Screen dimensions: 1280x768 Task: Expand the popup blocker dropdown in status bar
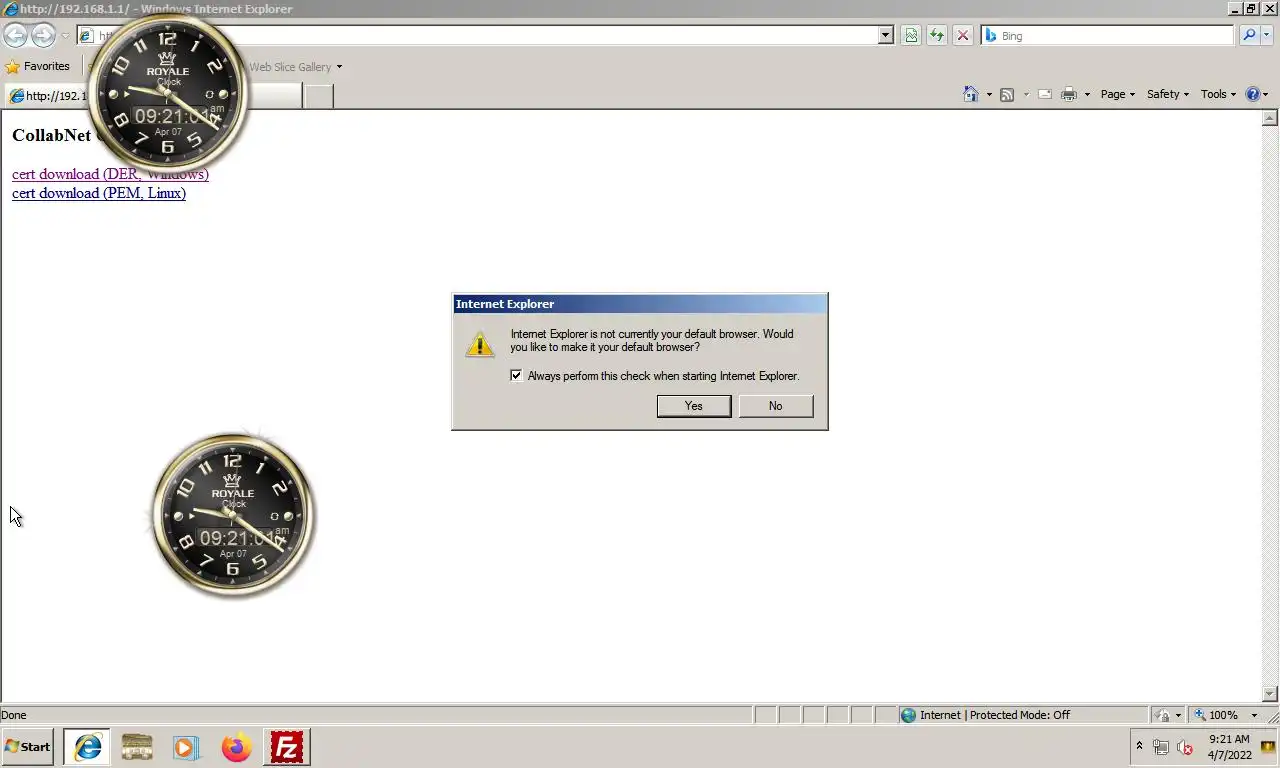click(1178, 715)
